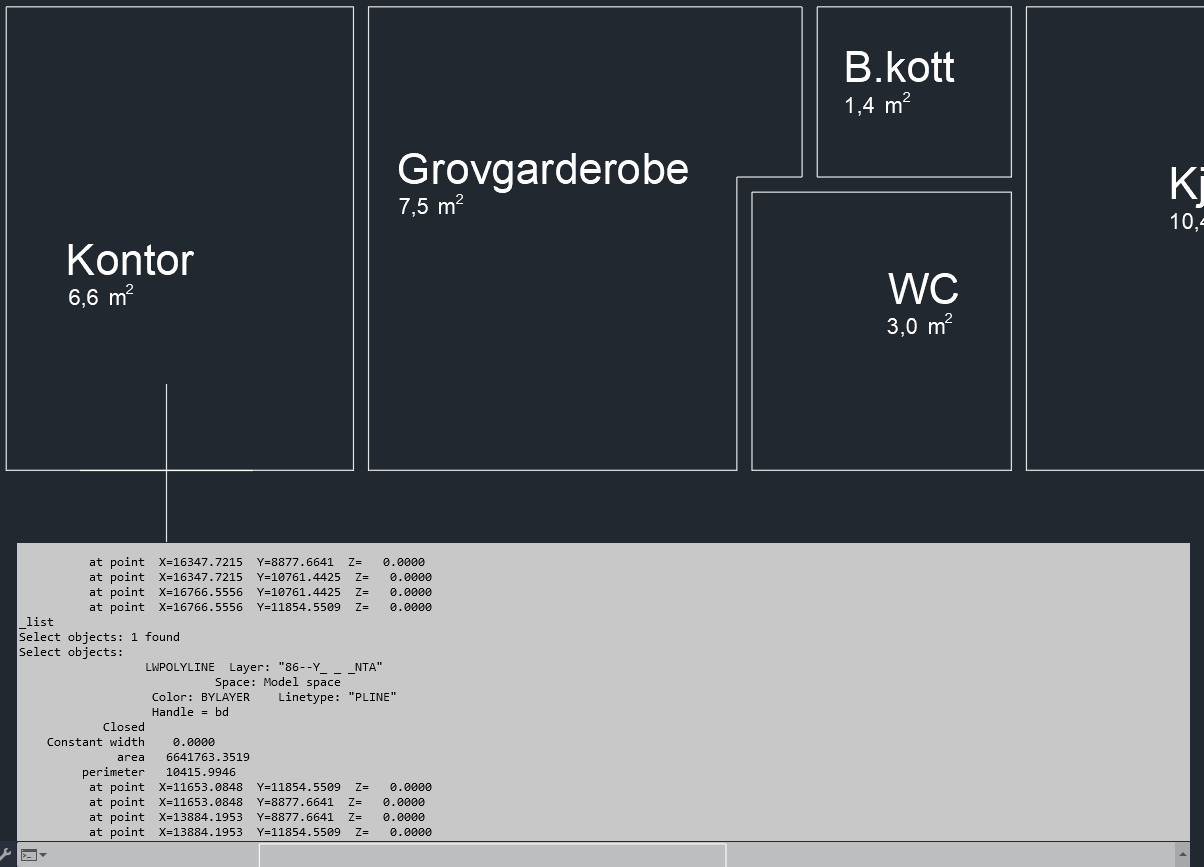
Task: Click the Customization wrench icon
Action: (x=8, y=856)
